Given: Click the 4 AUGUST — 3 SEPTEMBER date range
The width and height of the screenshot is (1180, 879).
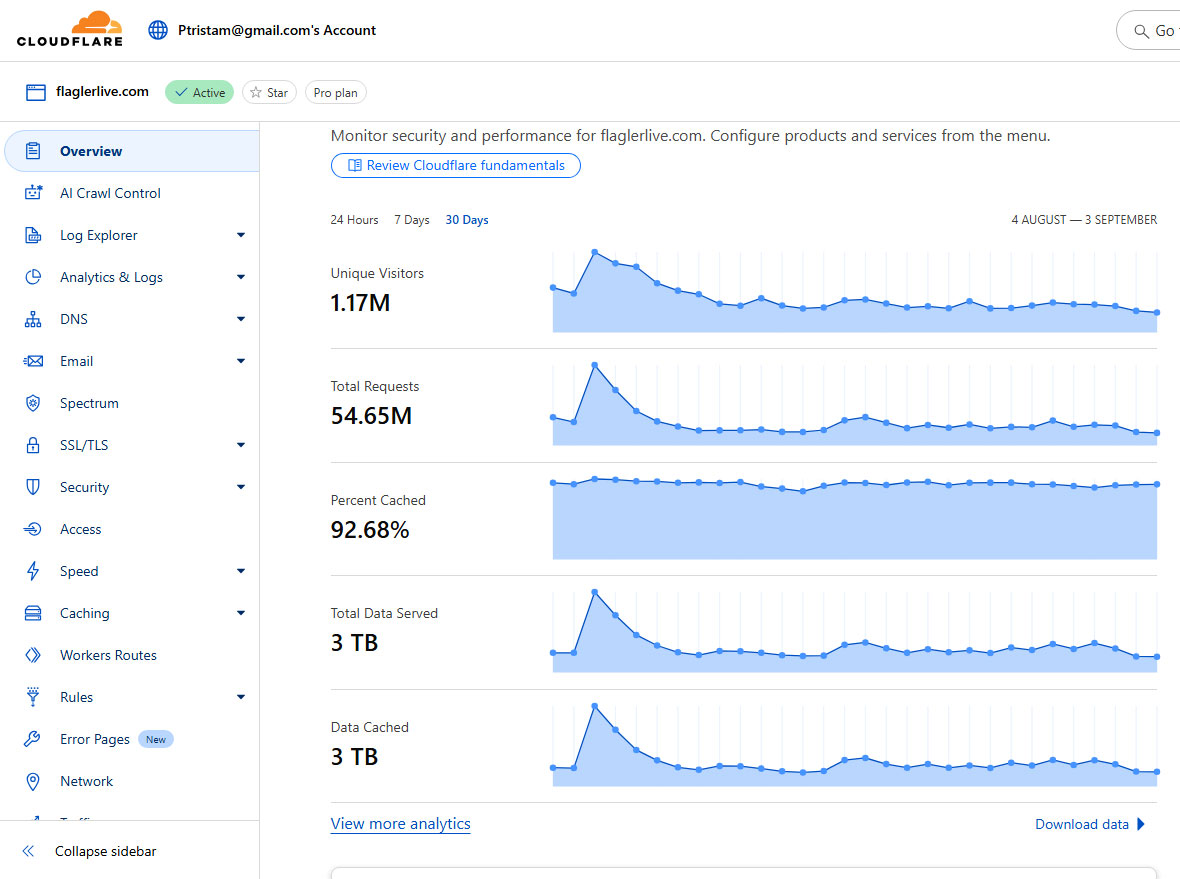Looking at the screenshot, I should (x=1084, y=220).
